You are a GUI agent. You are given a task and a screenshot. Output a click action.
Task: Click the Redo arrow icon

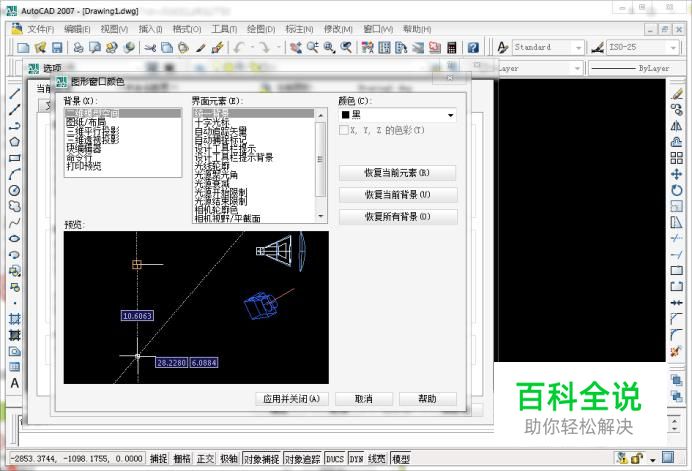coord(264,47)
